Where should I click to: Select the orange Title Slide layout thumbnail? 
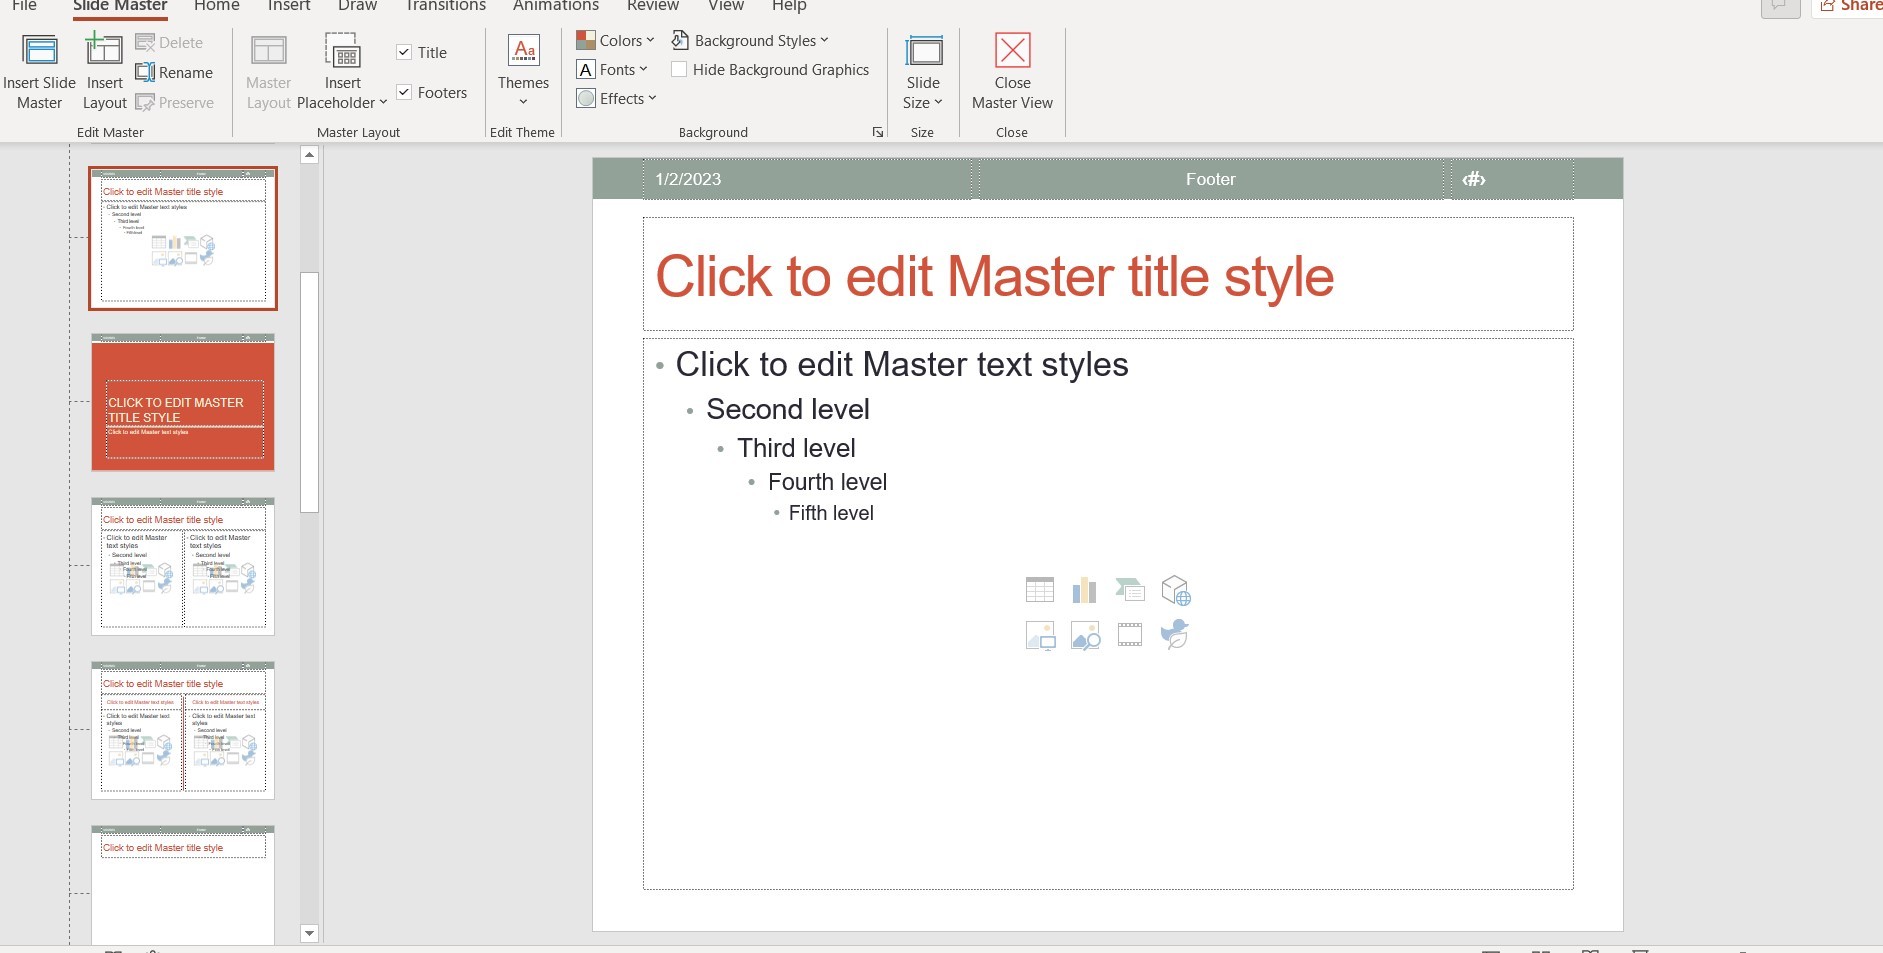tap(183, 402)
